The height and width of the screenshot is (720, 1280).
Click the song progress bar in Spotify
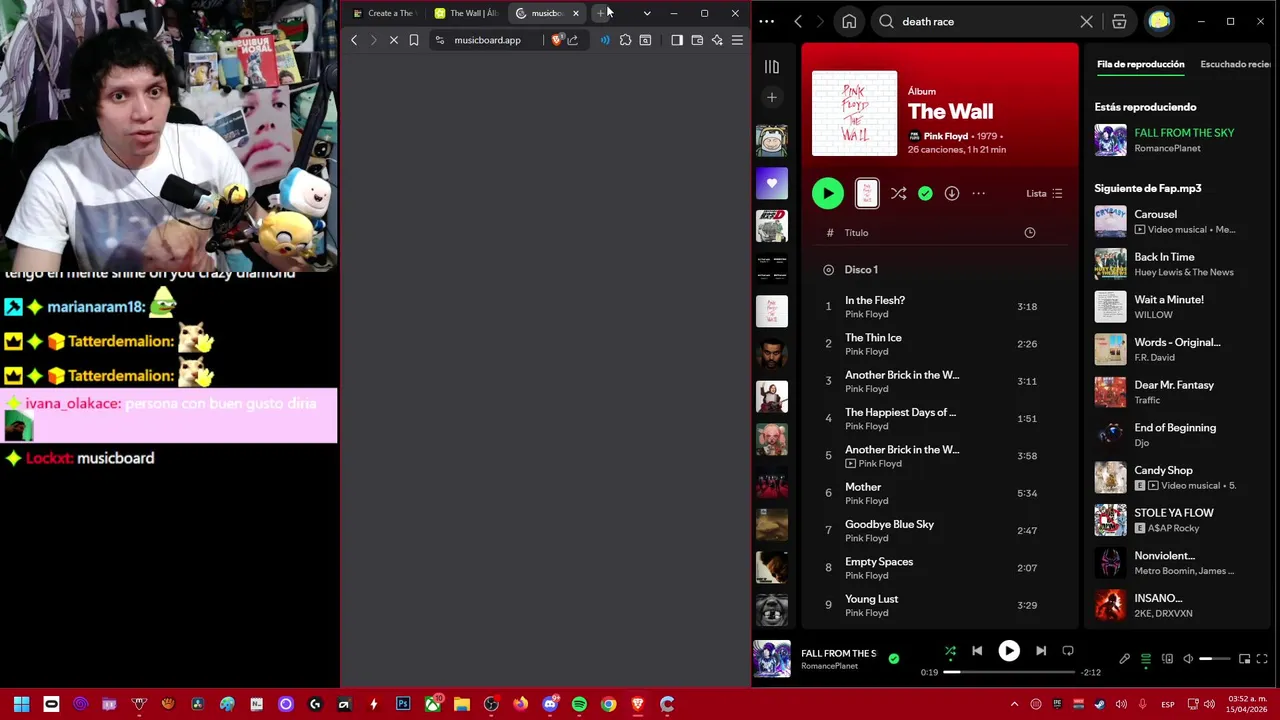pos(1009,672)
